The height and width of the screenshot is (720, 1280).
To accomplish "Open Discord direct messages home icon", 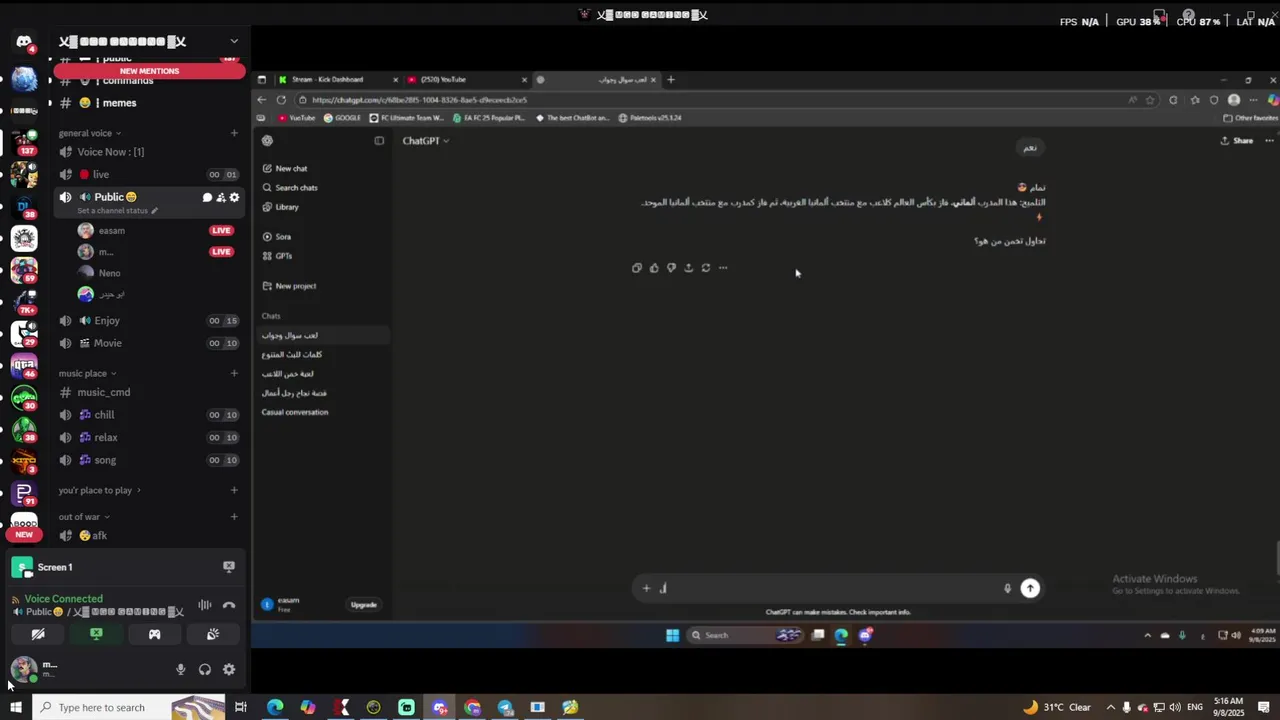I will (24, 42).
